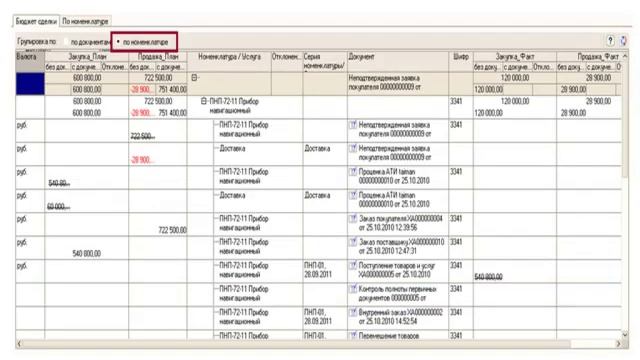Click the horizontal scrollbar right arrow

618,344
